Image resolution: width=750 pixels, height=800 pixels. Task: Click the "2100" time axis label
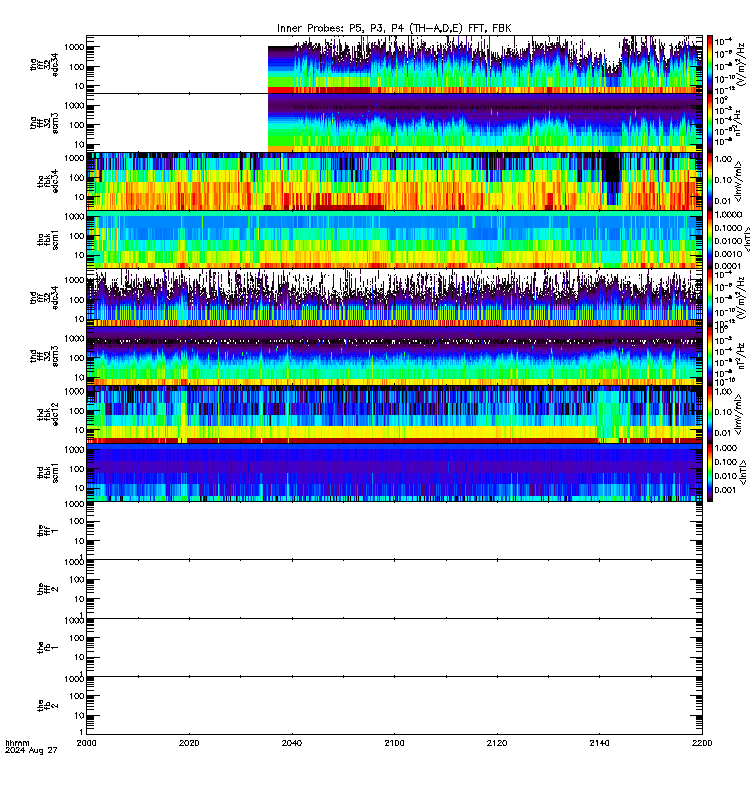tap(394, 743)
